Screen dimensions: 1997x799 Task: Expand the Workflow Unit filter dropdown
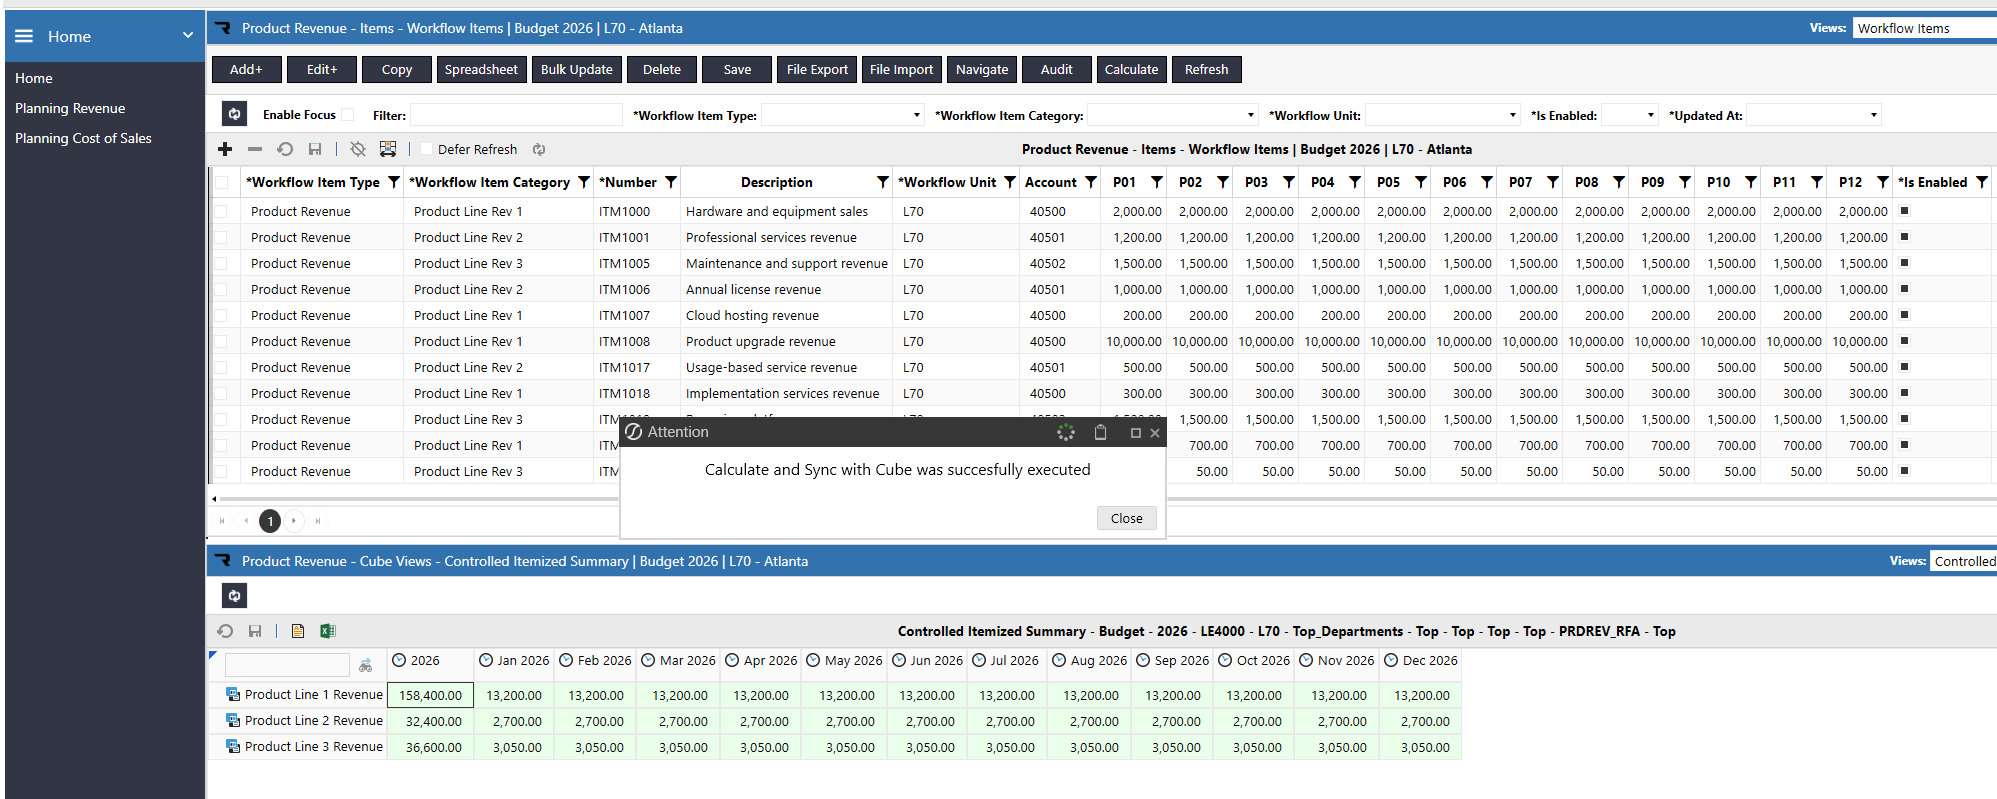[x=1442, y=115]
